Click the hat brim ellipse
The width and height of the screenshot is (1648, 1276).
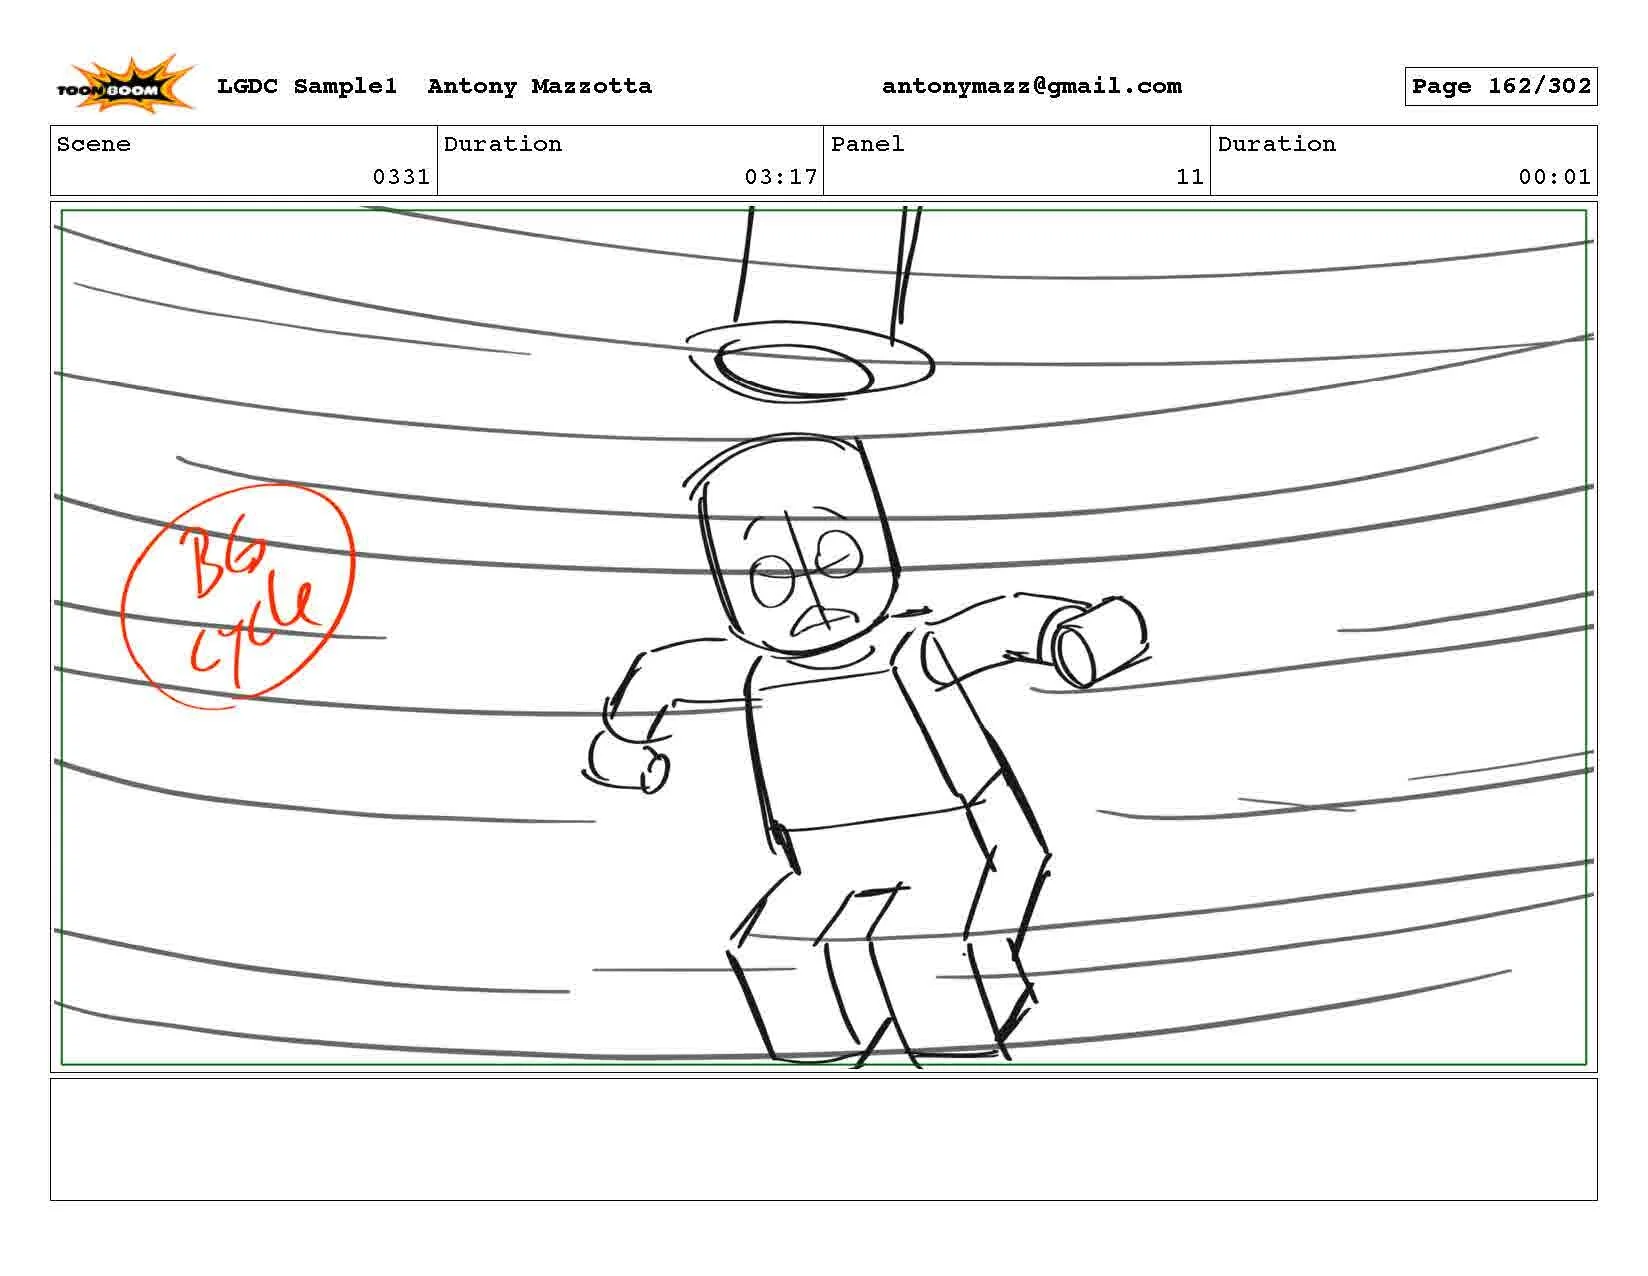point(810,362)
